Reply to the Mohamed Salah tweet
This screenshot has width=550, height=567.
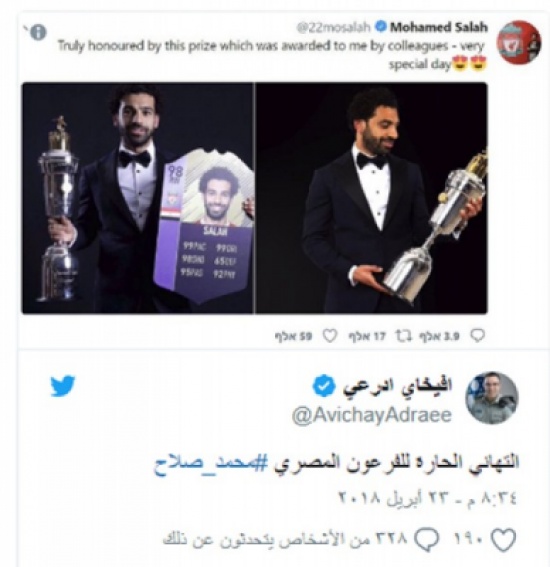(477, 336)
